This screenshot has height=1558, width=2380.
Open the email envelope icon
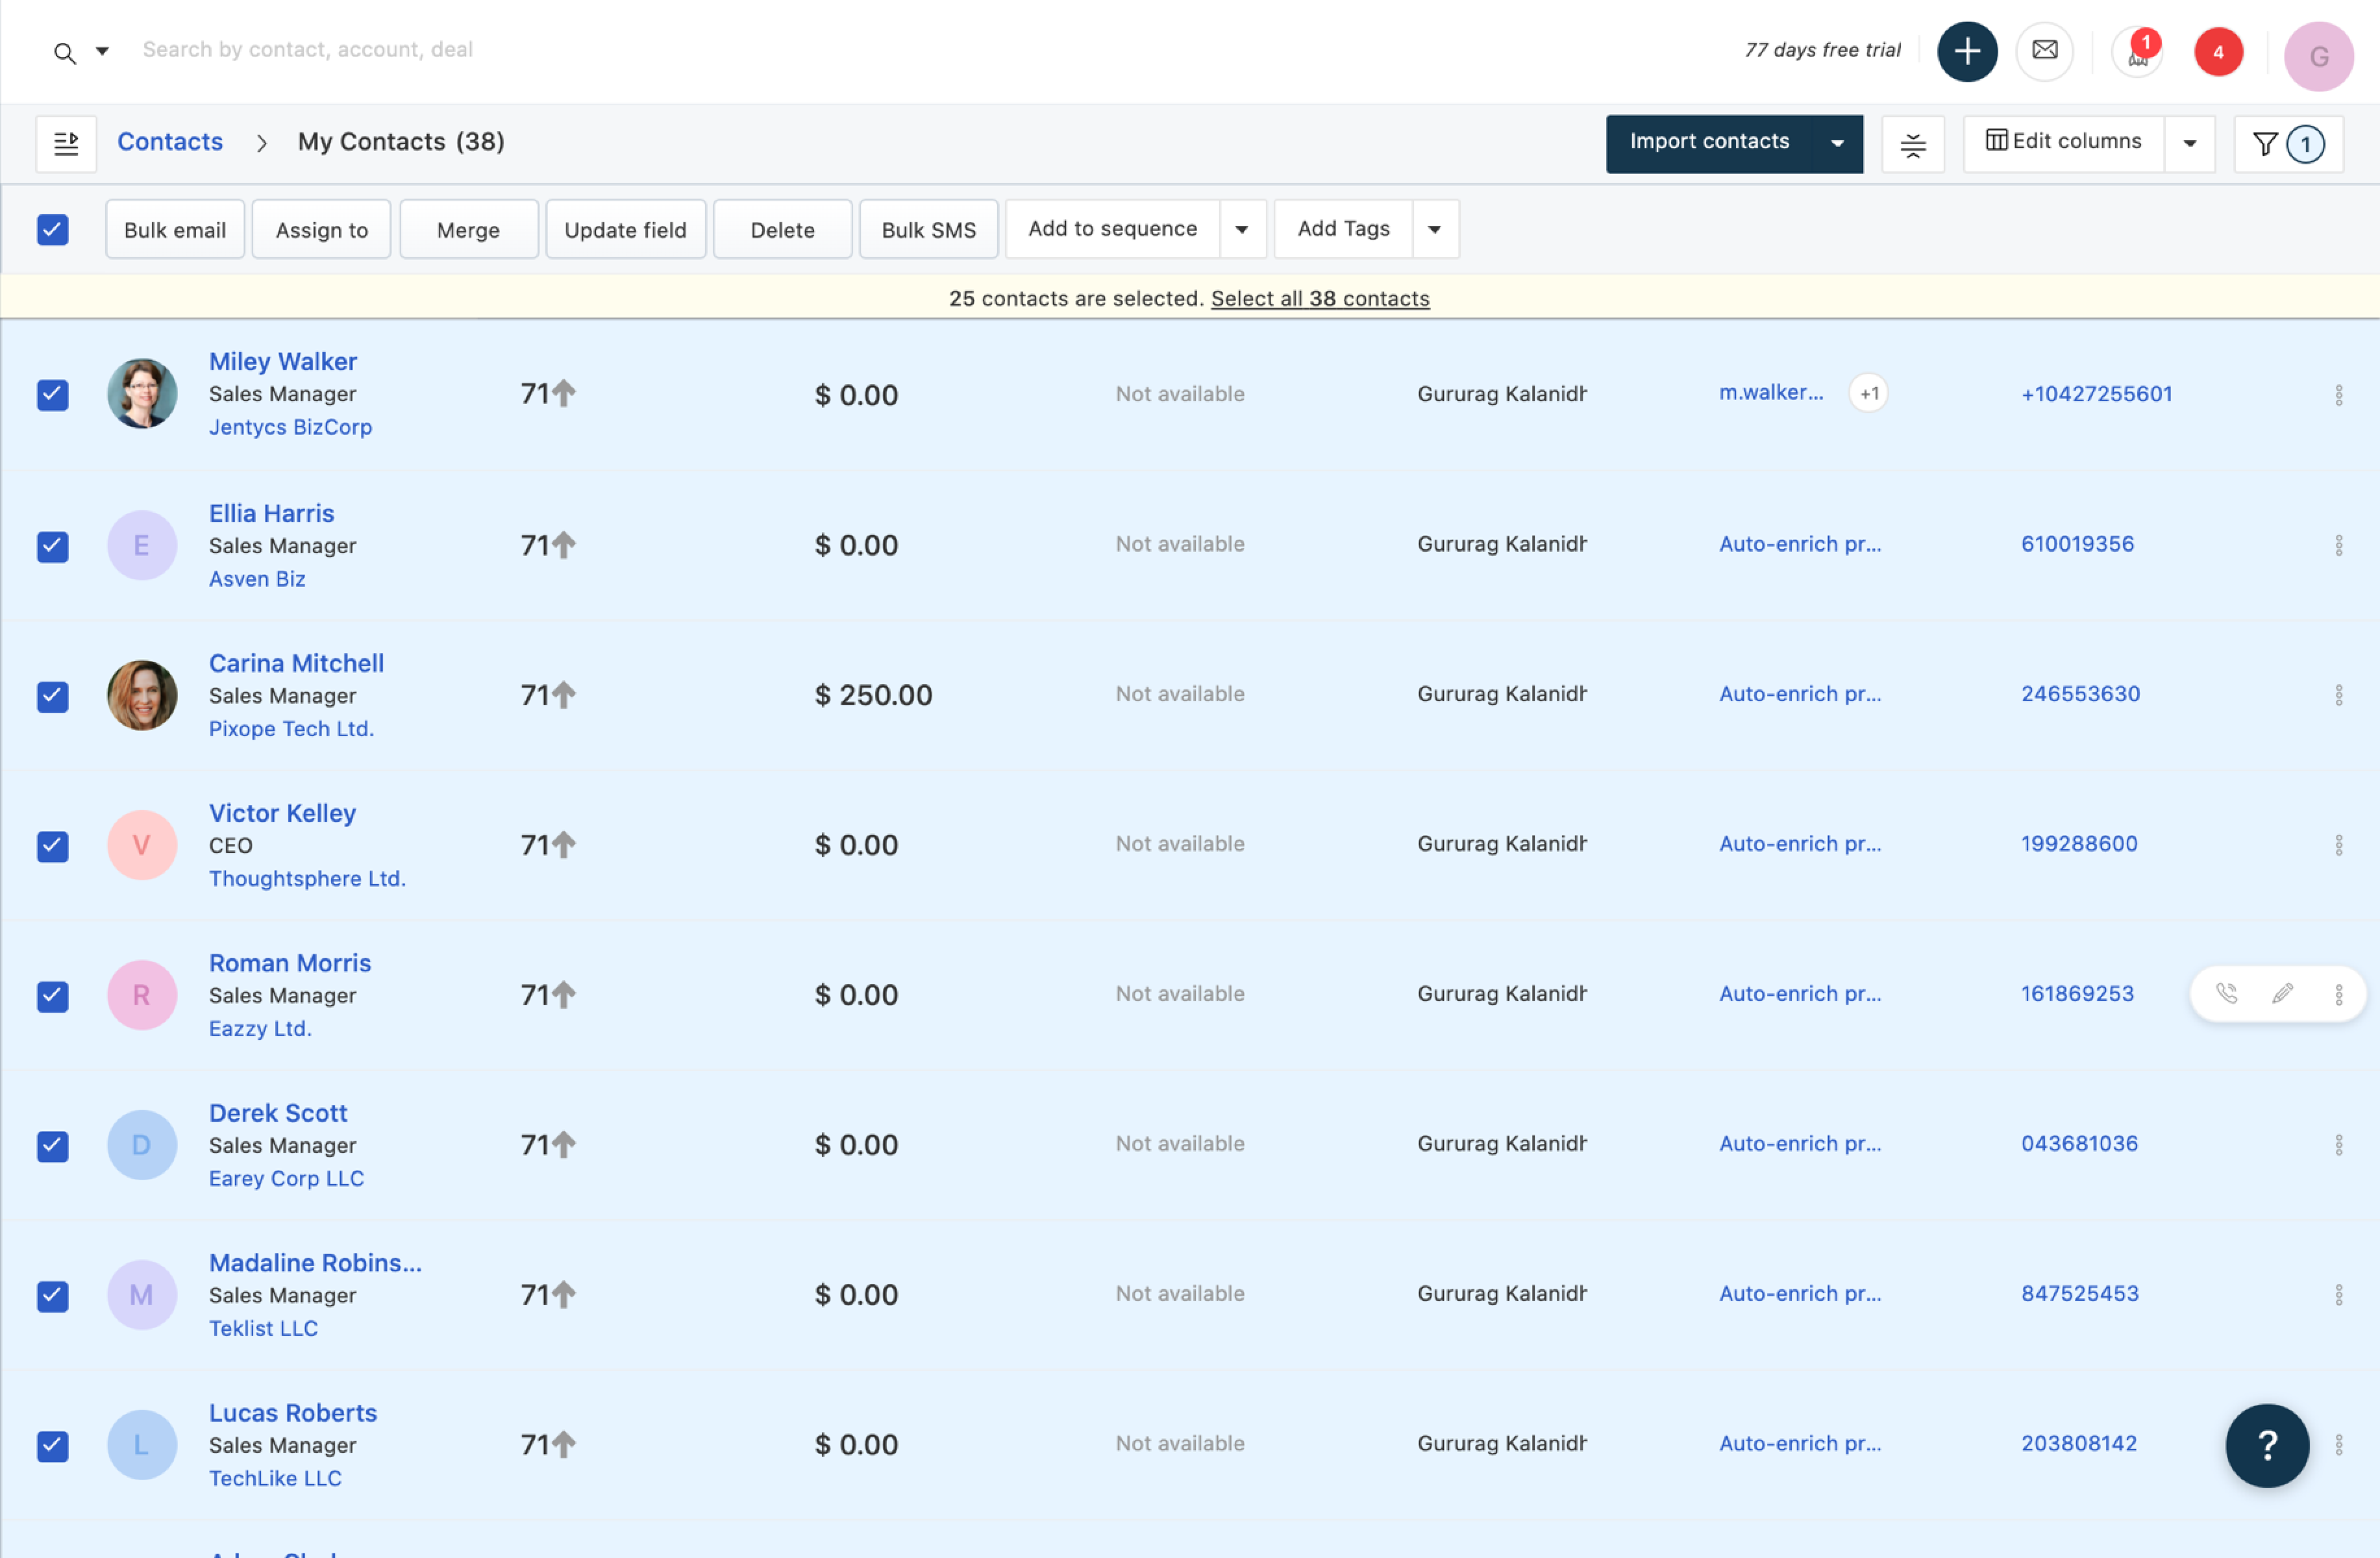click(2044, 51)
